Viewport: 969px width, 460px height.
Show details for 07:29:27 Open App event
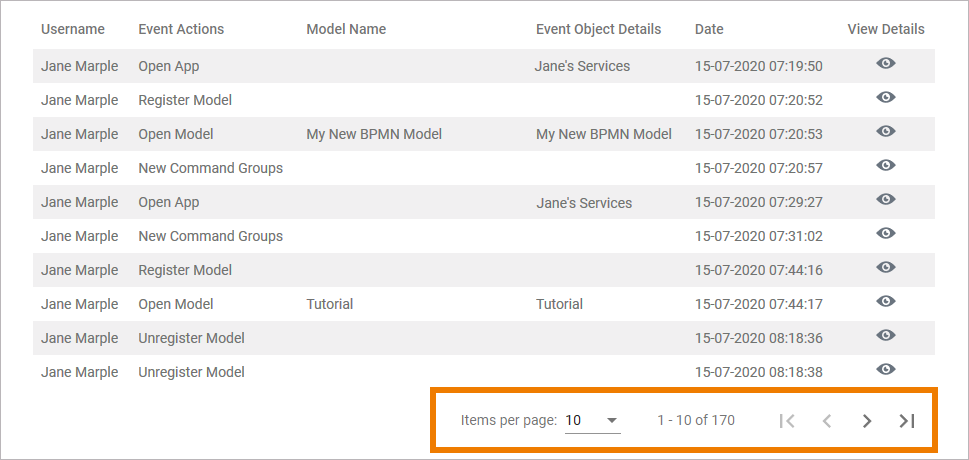click(x=885, y=200)
